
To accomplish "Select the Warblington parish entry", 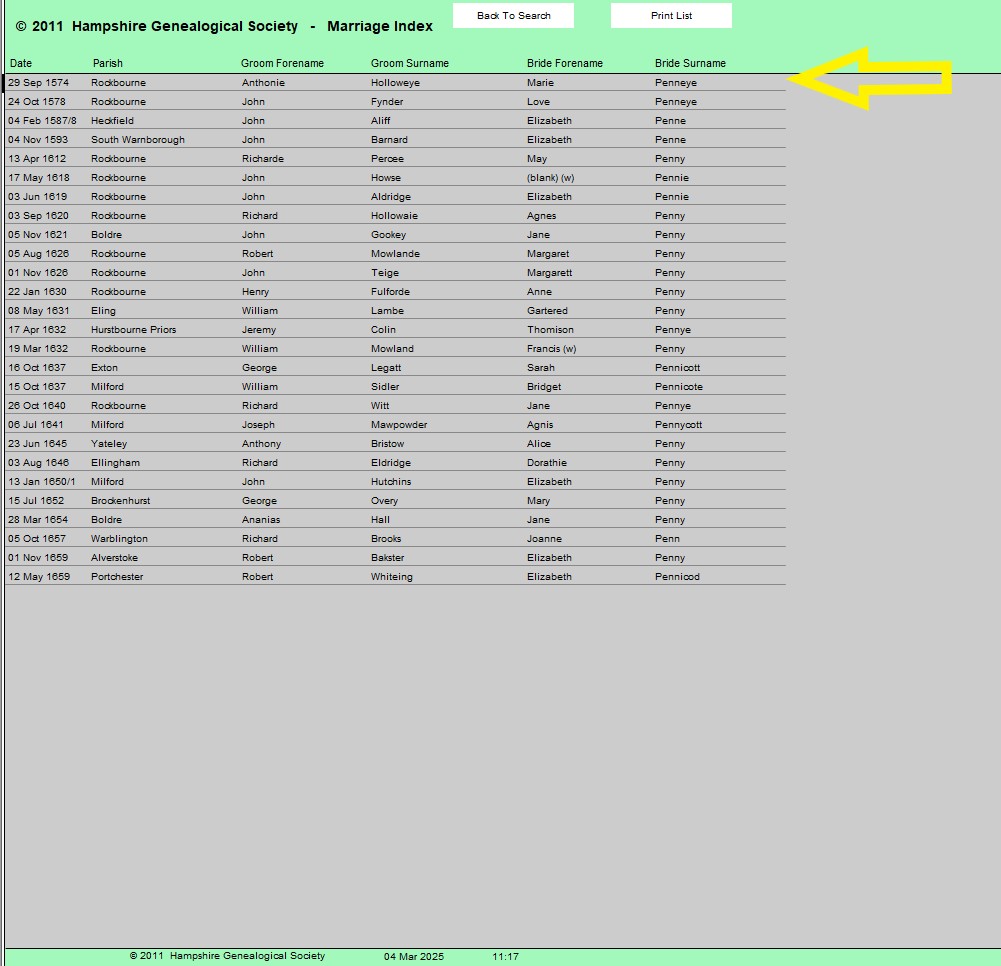I will coord(119,539).
